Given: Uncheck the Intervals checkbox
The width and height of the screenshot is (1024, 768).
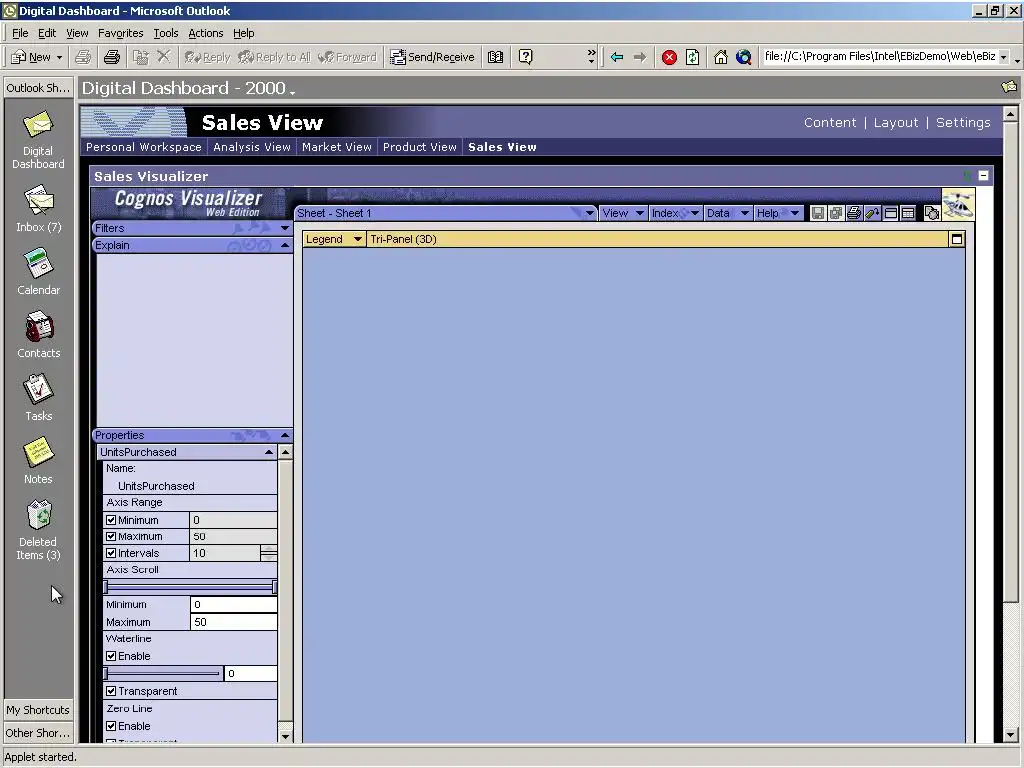Looking at the screenshot, I should (x=111, y=553).
